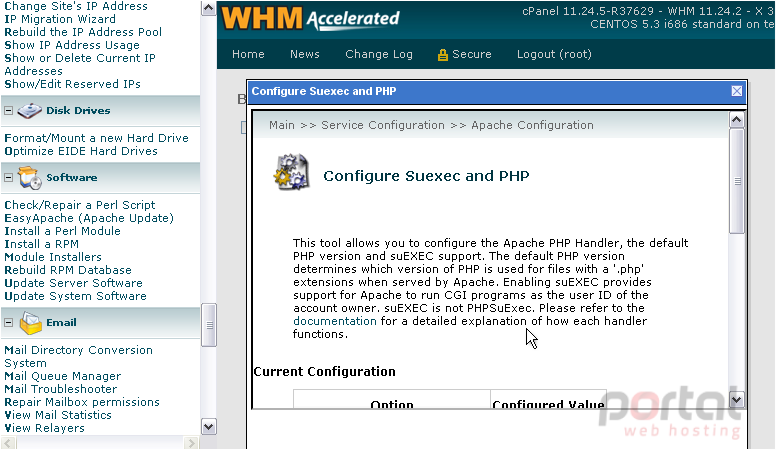This screenshot has width=776, height=450.
Task: Open Install a Perl Module
Action: [x=62, y=231]
